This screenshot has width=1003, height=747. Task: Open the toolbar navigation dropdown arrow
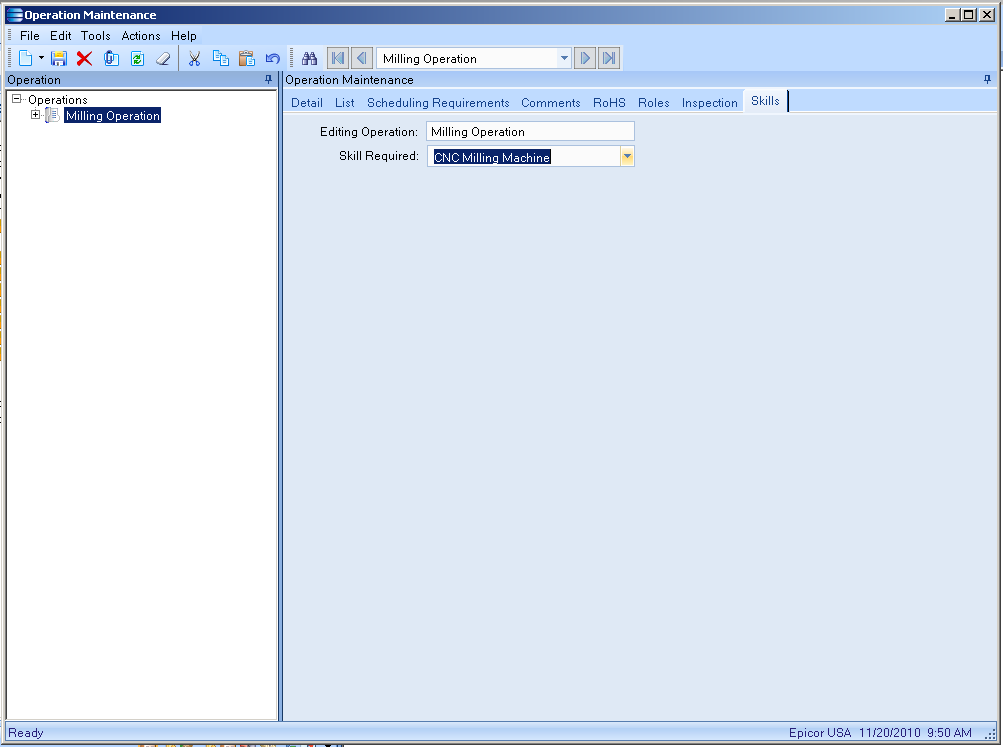[x=564, y=58]
